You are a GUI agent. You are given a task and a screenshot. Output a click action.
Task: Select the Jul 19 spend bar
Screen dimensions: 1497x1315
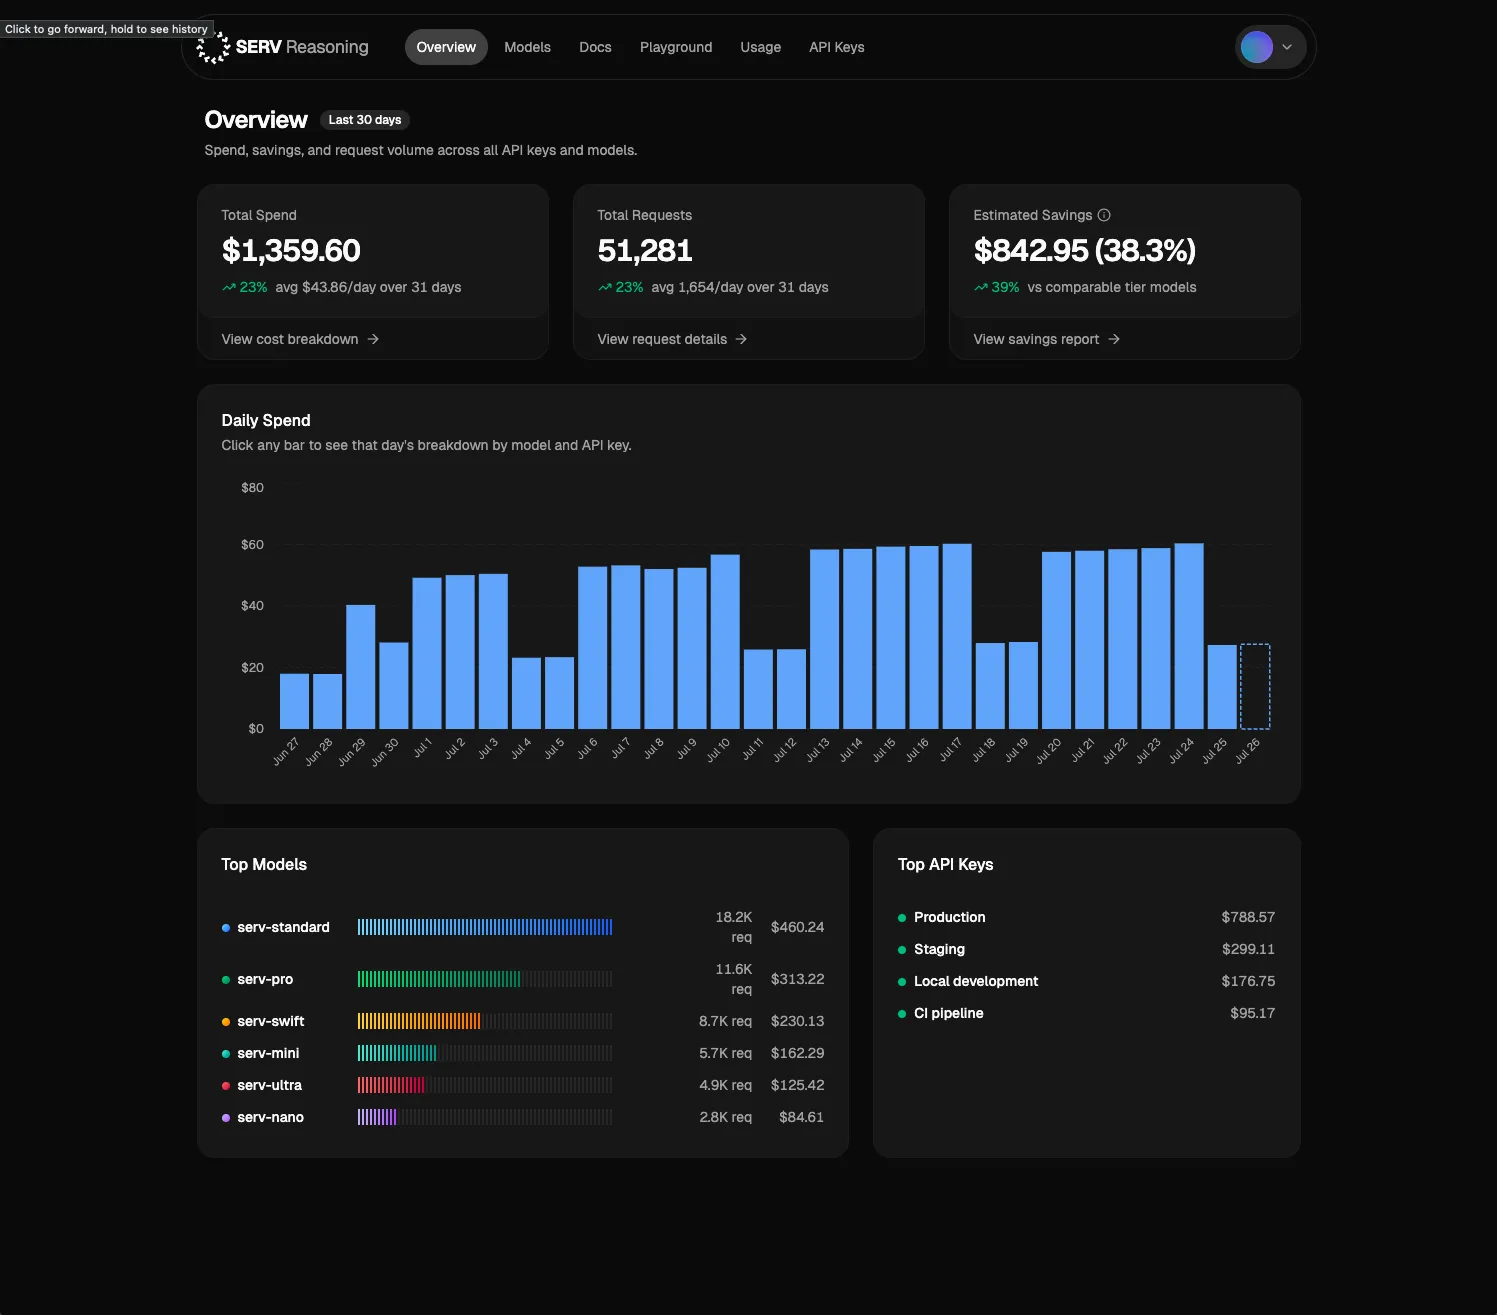[x=1023, y=685]
